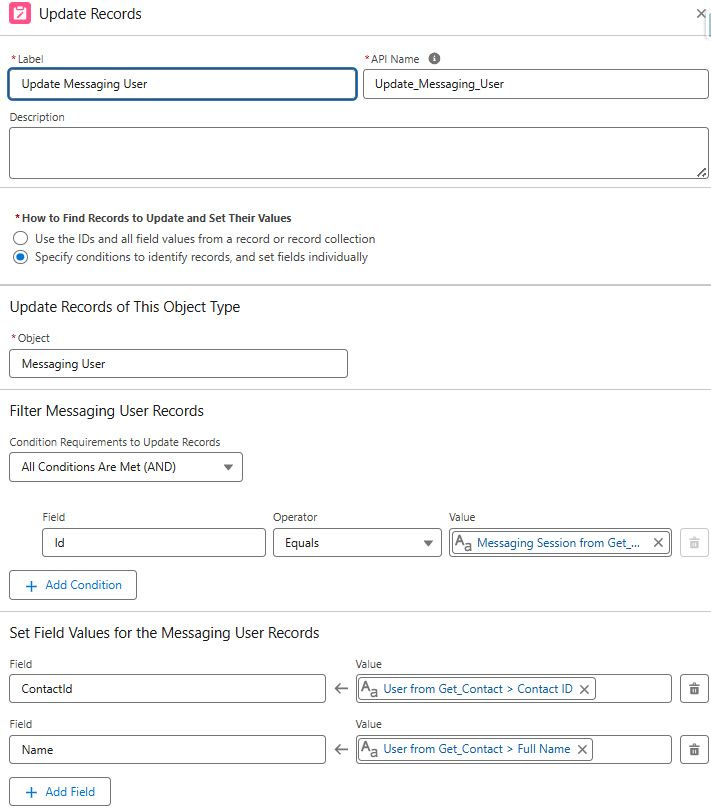This screenshot has height=811, width=711.
Task: Delete the Id filter condition row
Action: (694, 542)
